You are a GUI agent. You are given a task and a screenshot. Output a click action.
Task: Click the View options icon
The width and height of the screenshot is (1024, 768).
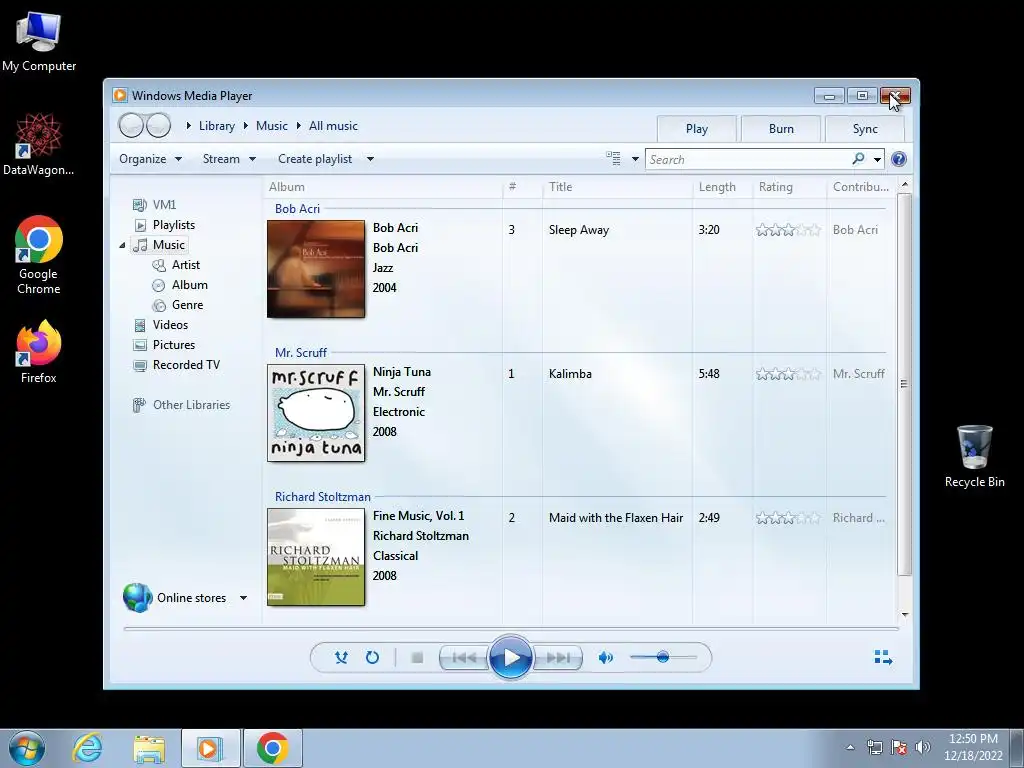point(613,159)
